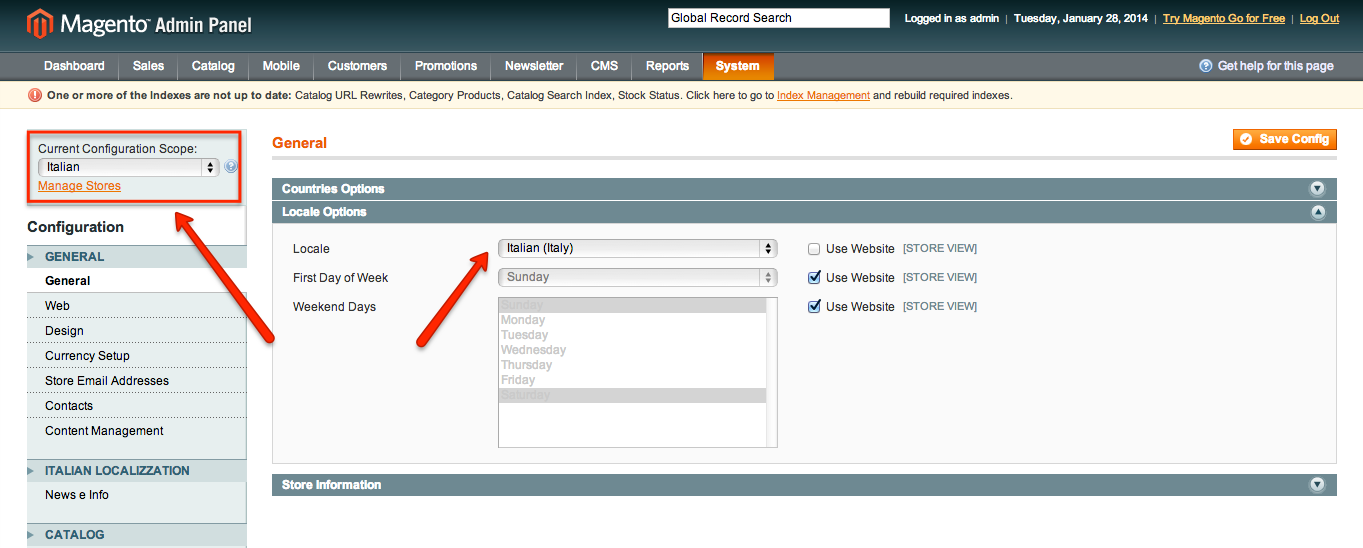Open the CMS menu
Screen dimensions: 1363x548
point(604,66)
